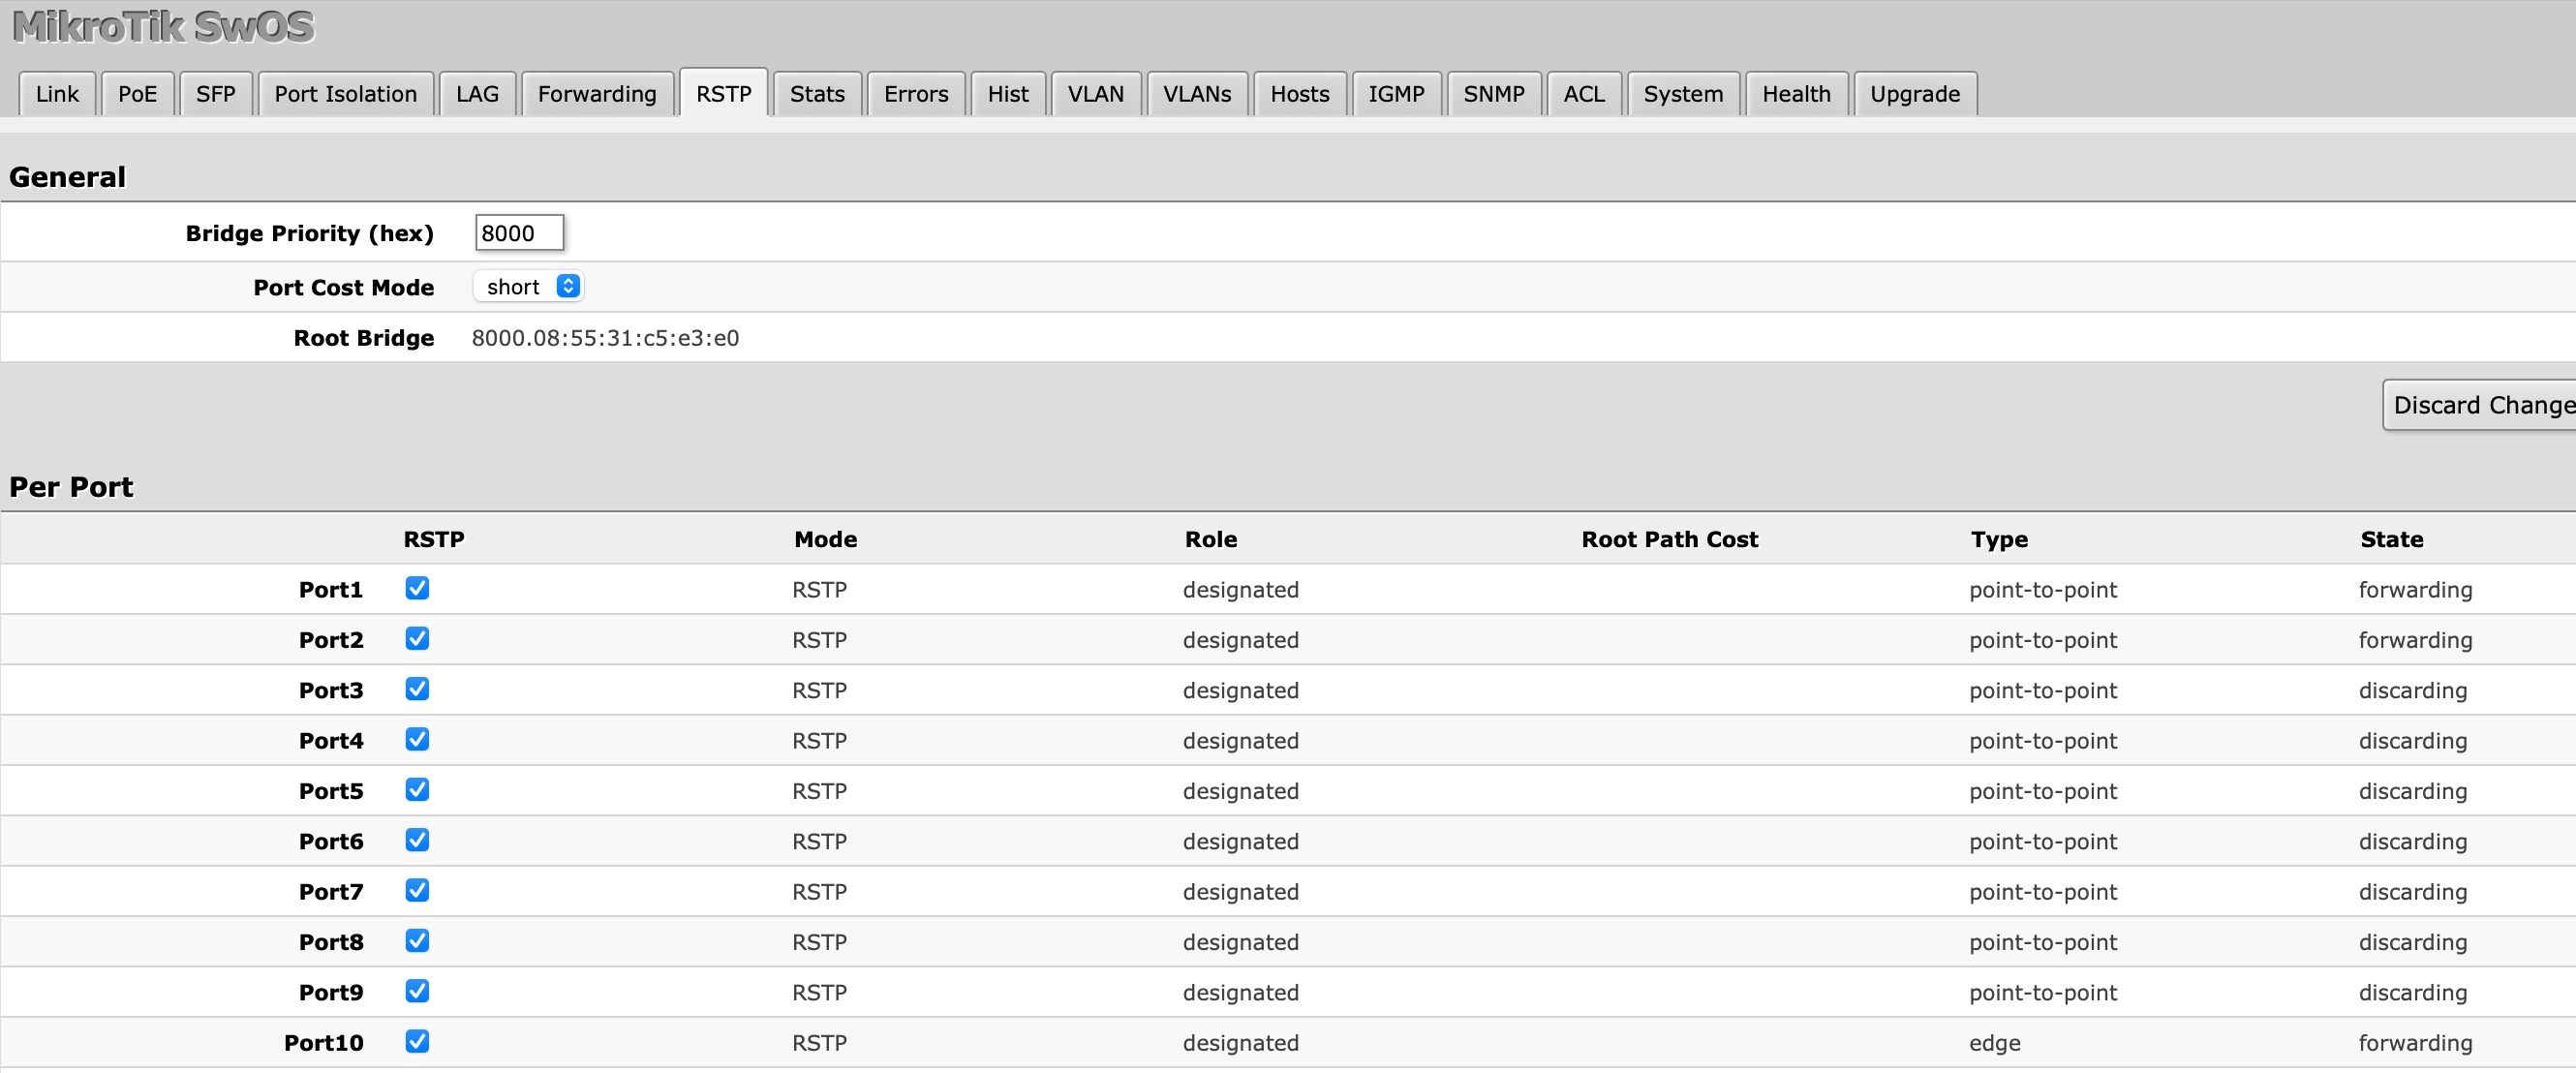Open the Port Cost Mode dropdown
The height and width of the screenshot is (1073, 2576).
pos(529,287)
